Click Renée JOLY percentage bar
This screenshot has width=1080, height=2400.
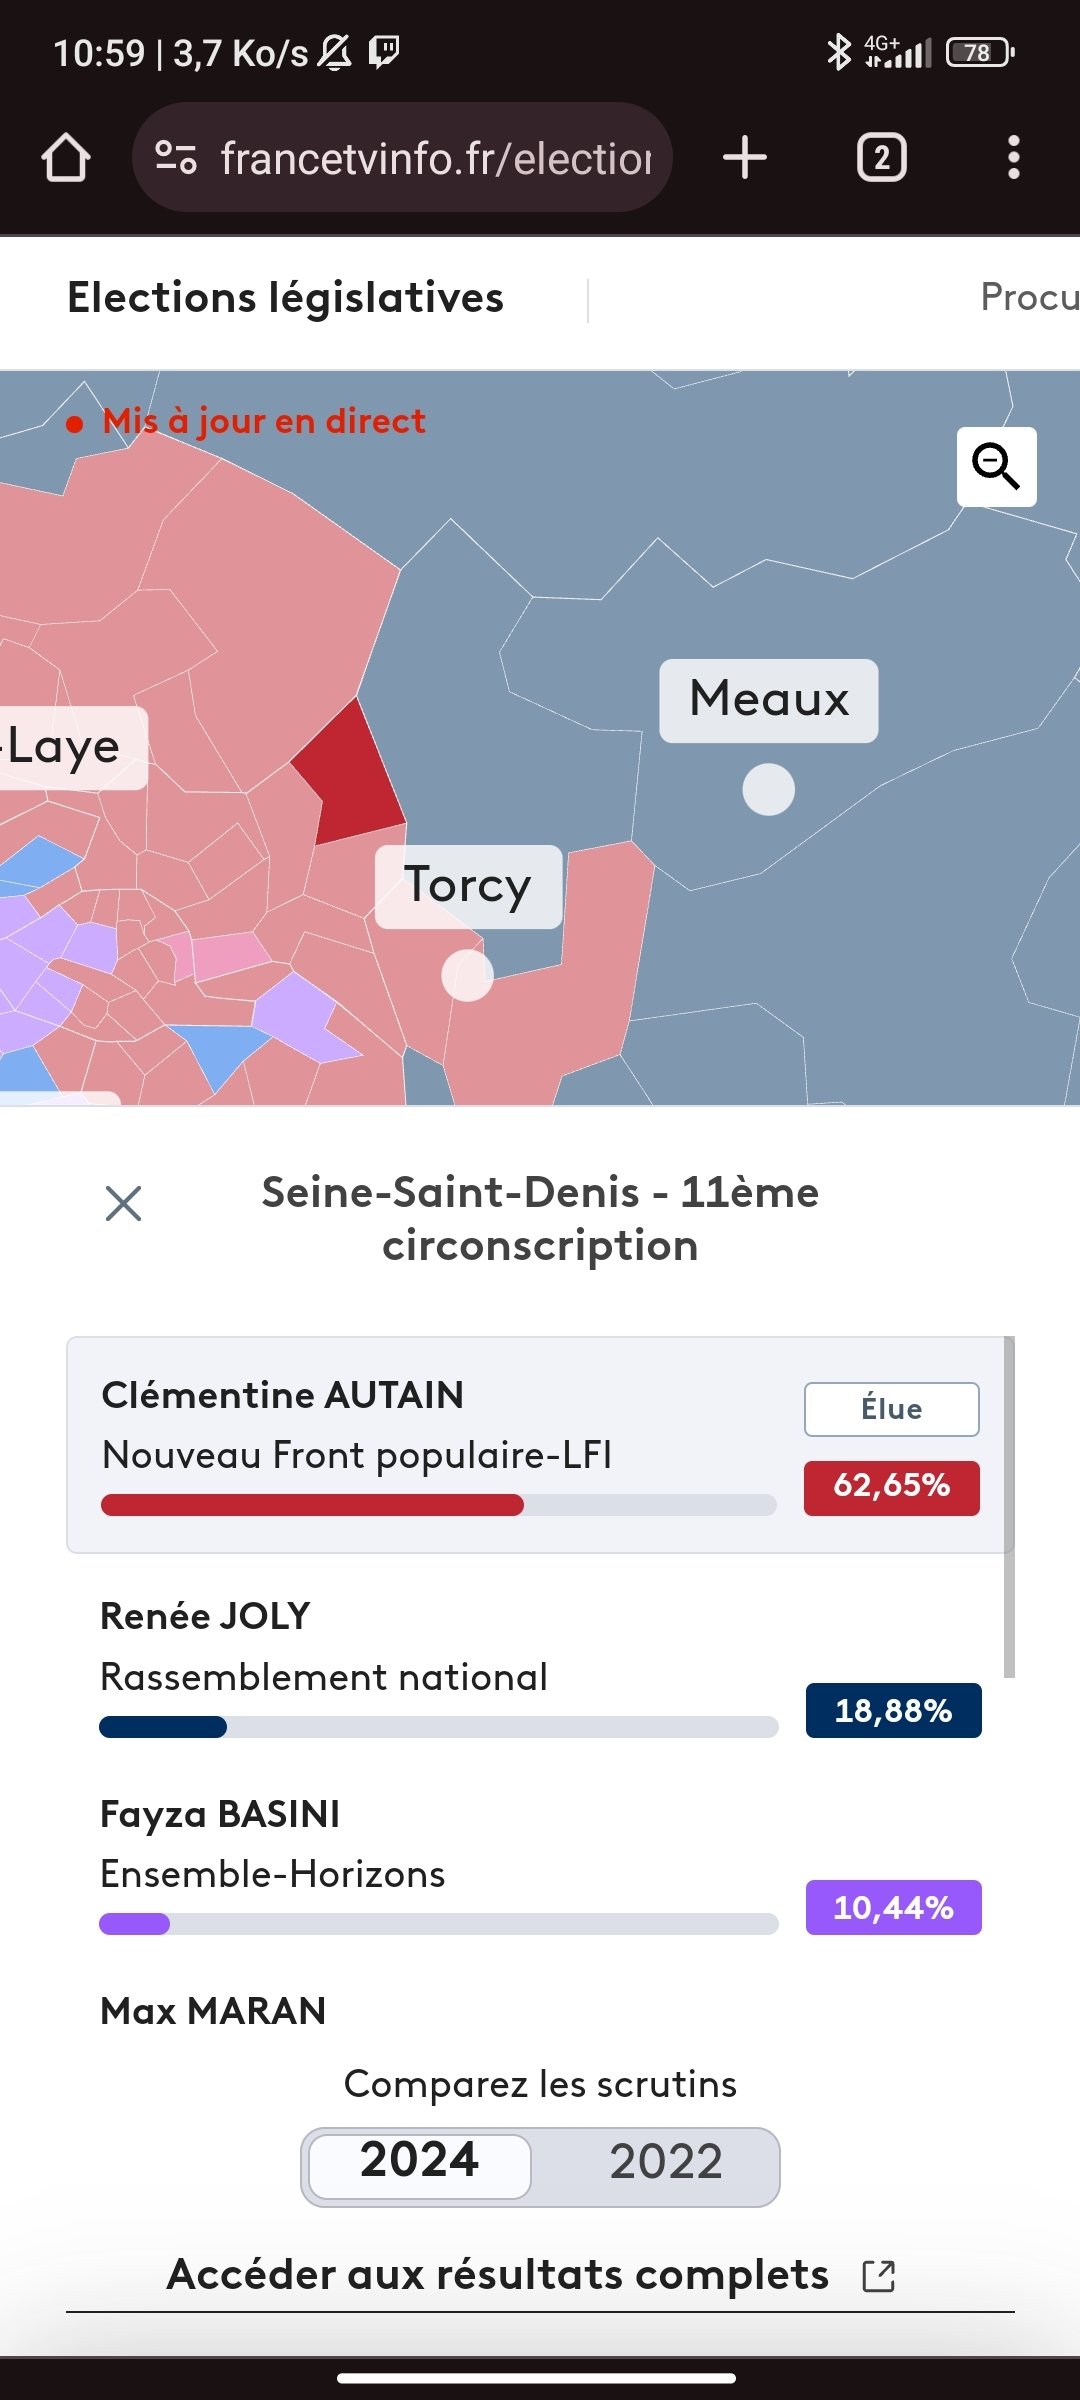click(x=438, y=1727)
